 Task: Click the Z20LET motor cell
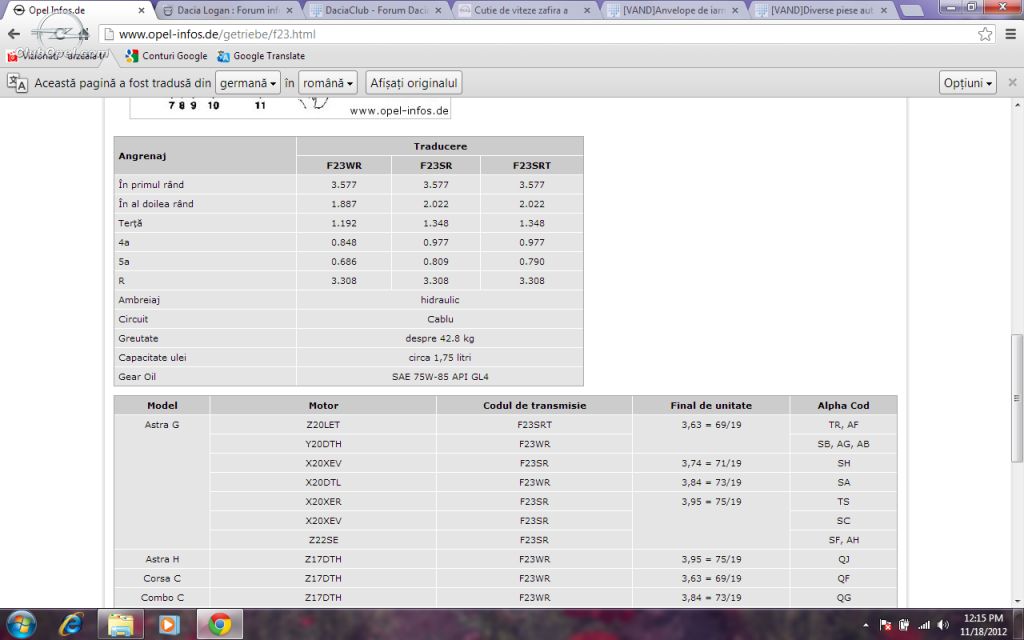[x=323, y=424]
